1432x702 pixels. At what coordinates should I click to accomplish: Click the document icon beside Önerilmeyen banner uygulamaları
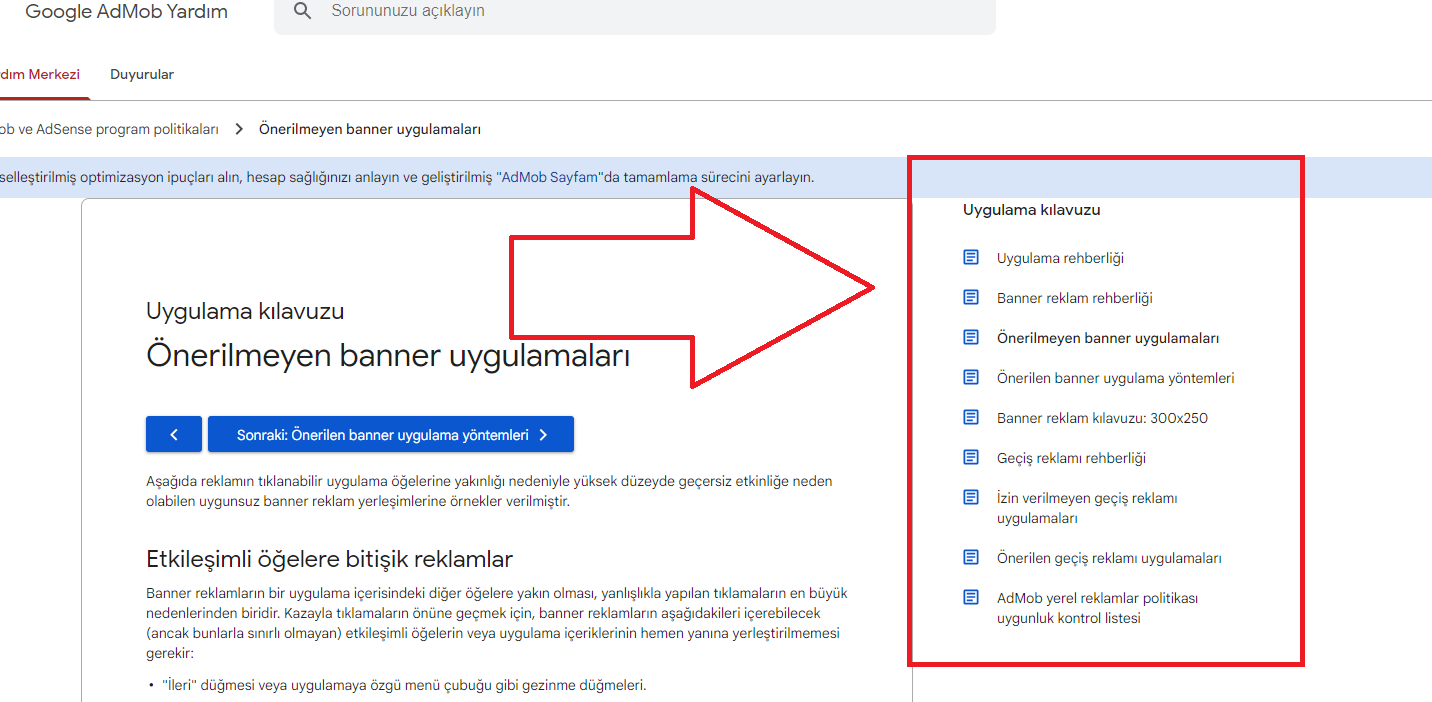click(970, 337)
